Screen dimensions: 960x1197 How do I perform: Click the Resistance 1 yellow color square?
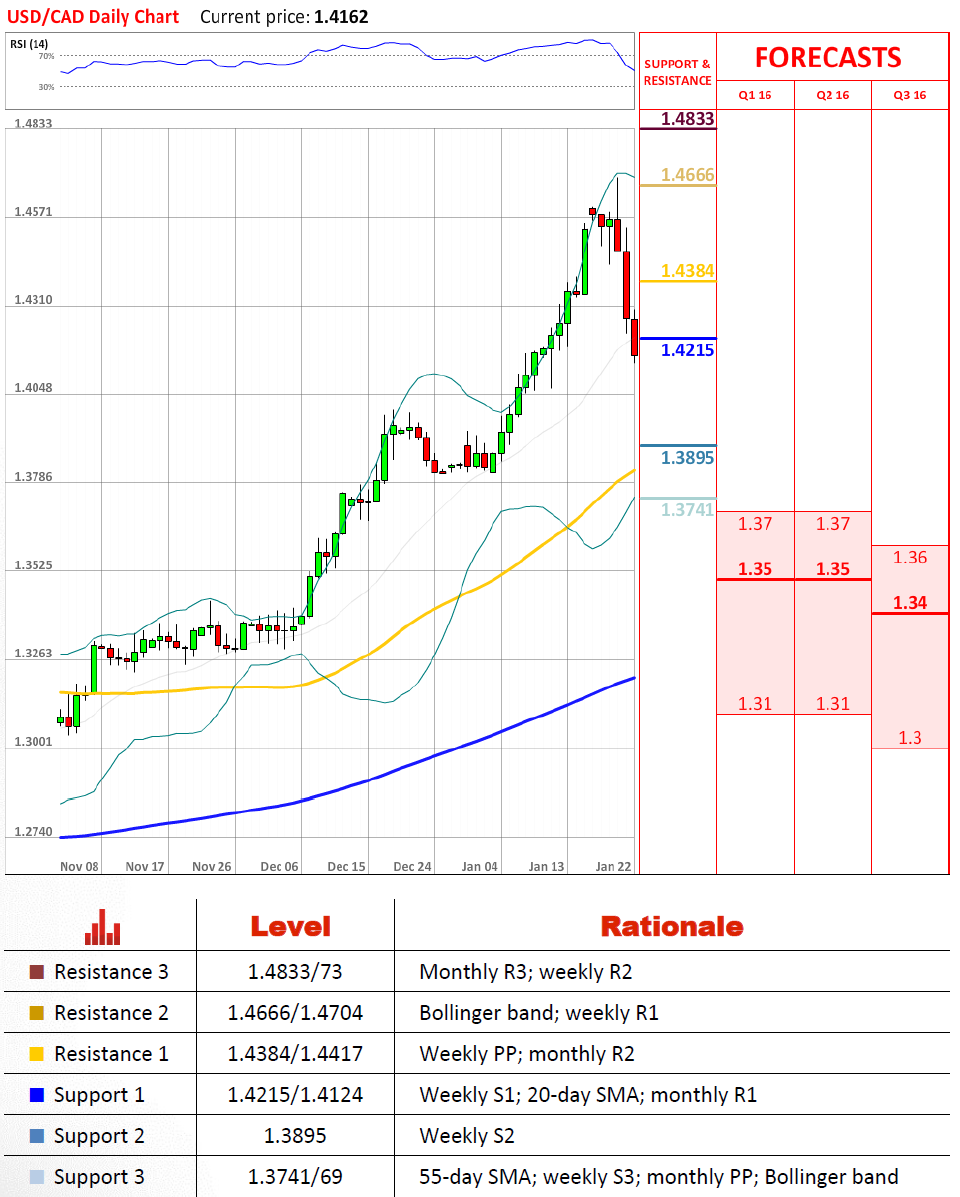point(37,1054)
